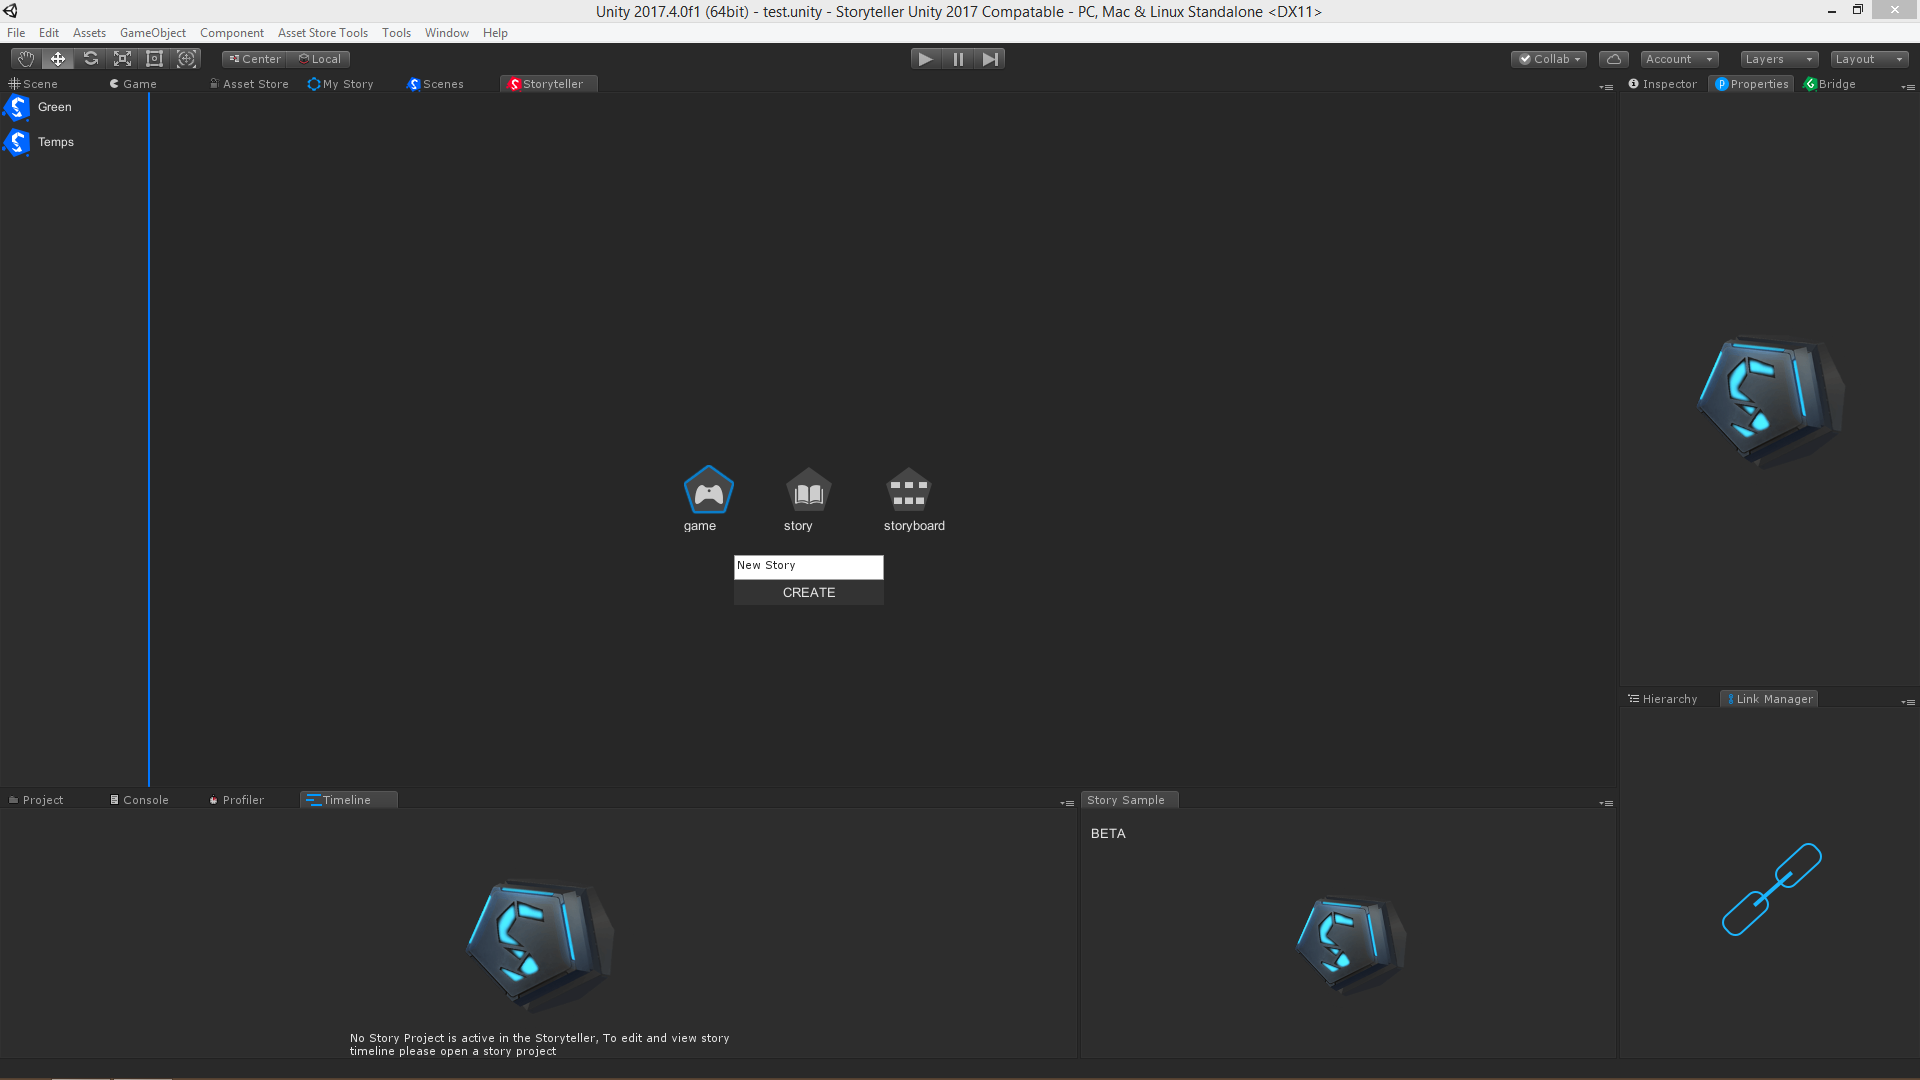Click the Storyteller logo in Story Sample
The image size is (1920, 1080).
coord(1350,945)
